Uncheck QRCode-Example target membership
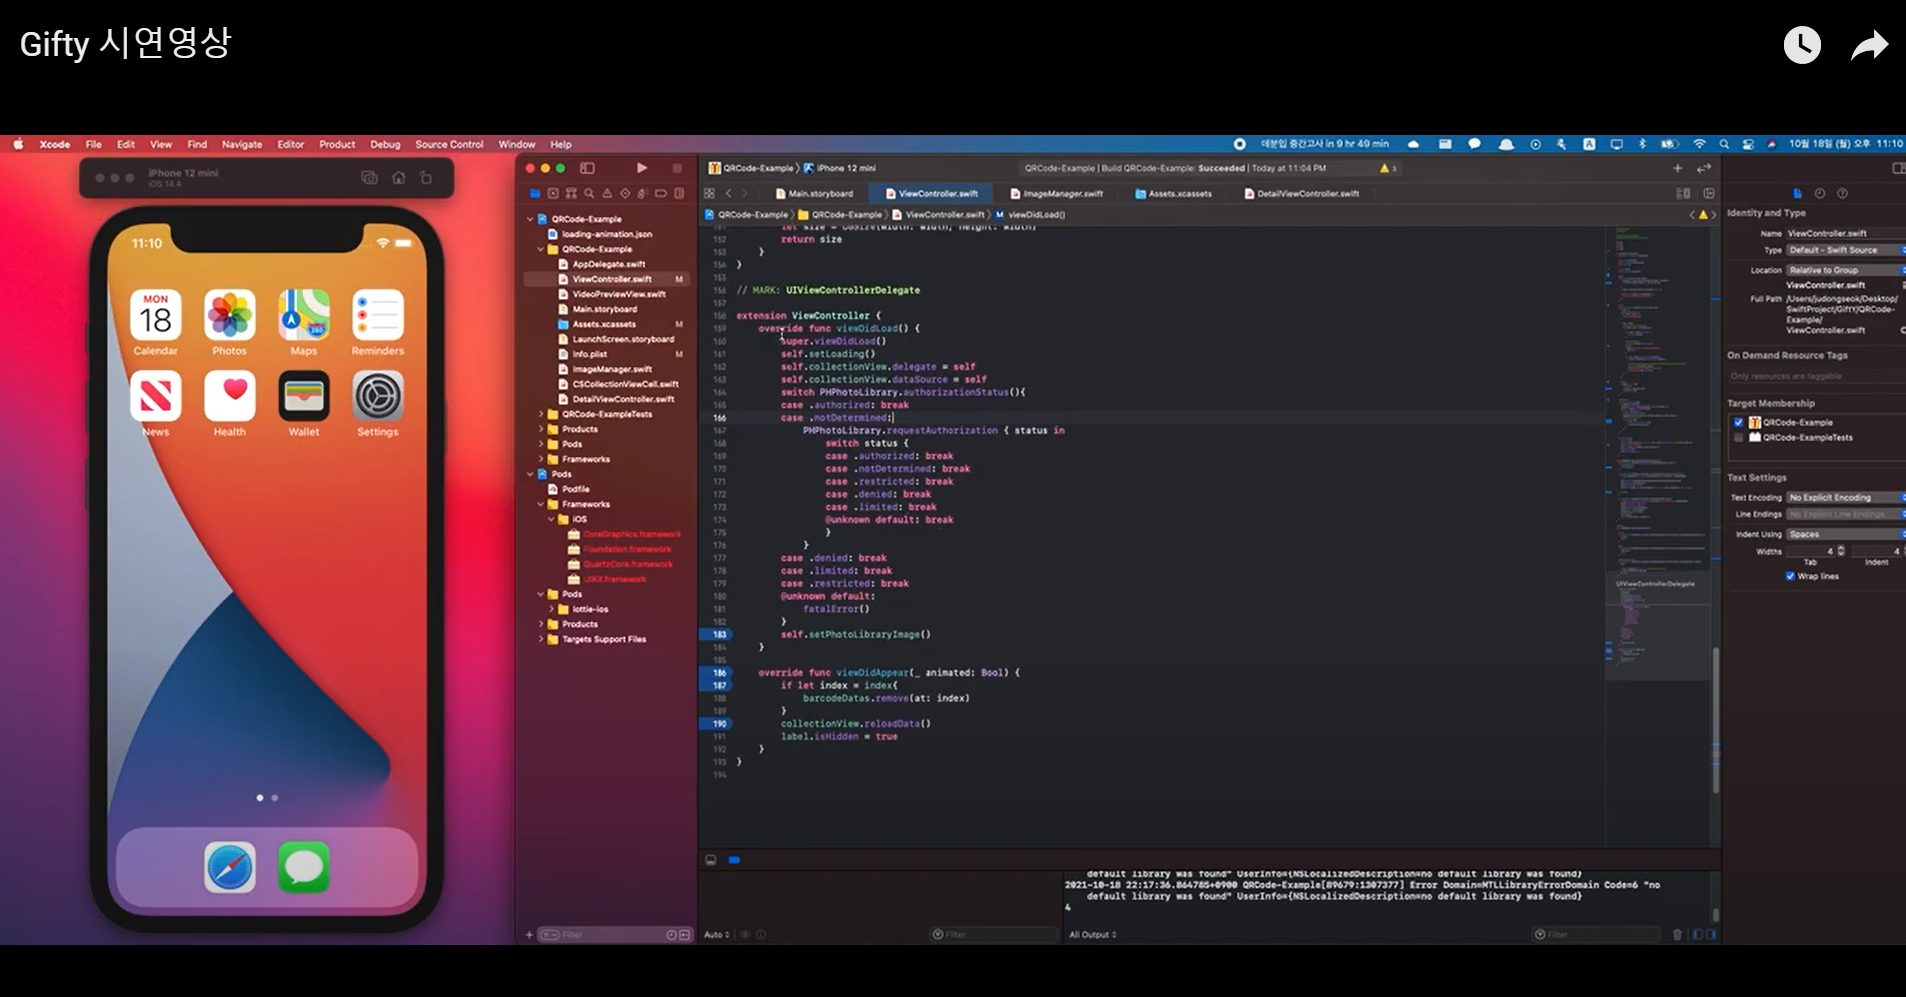This screenshot has width=1906, height=997. pos(1739,422)
